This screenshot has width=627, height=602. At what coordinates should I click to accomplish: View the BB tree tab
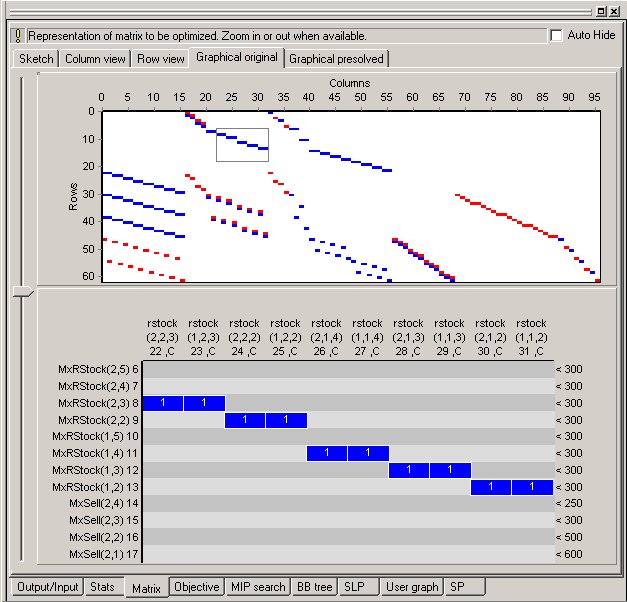point(315,587)
